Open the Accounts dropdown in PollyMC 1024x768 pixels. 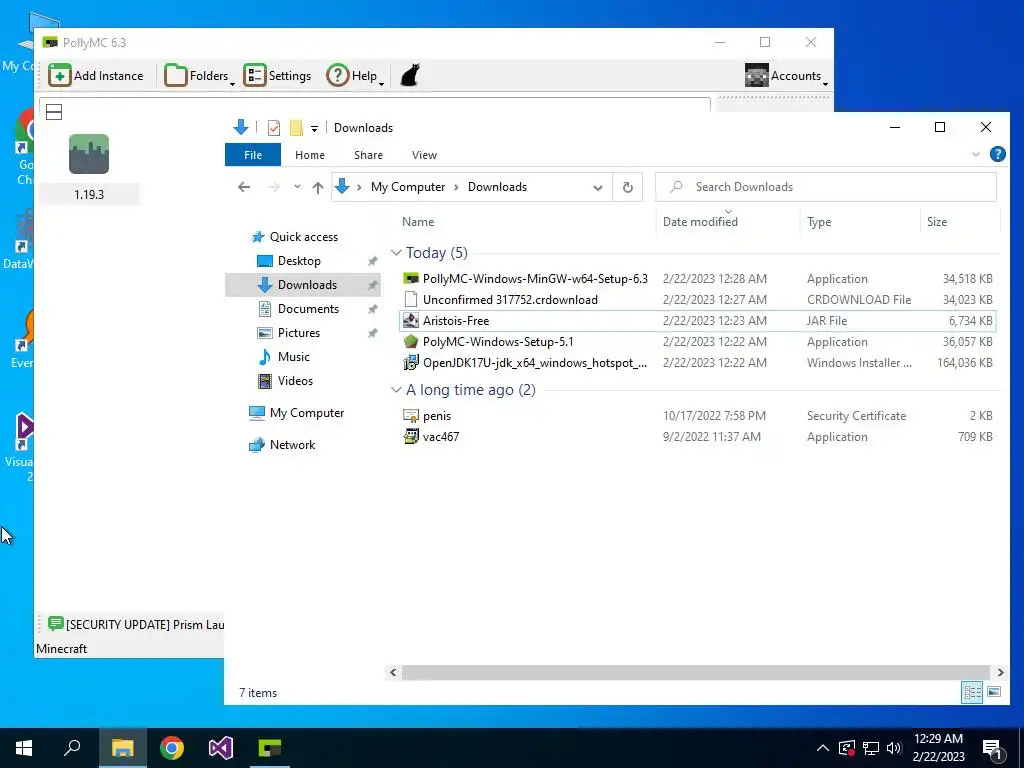point(786,76)
